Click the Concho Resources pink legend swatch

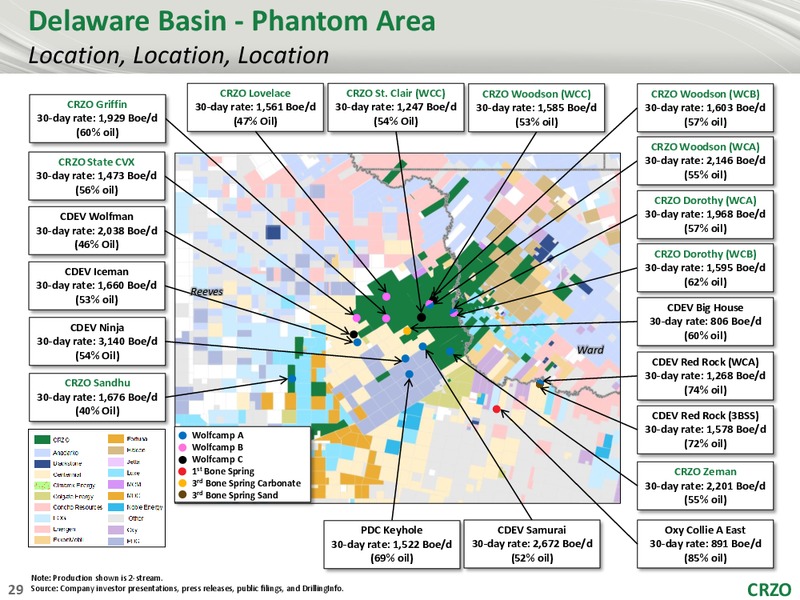tap(42, 507)
